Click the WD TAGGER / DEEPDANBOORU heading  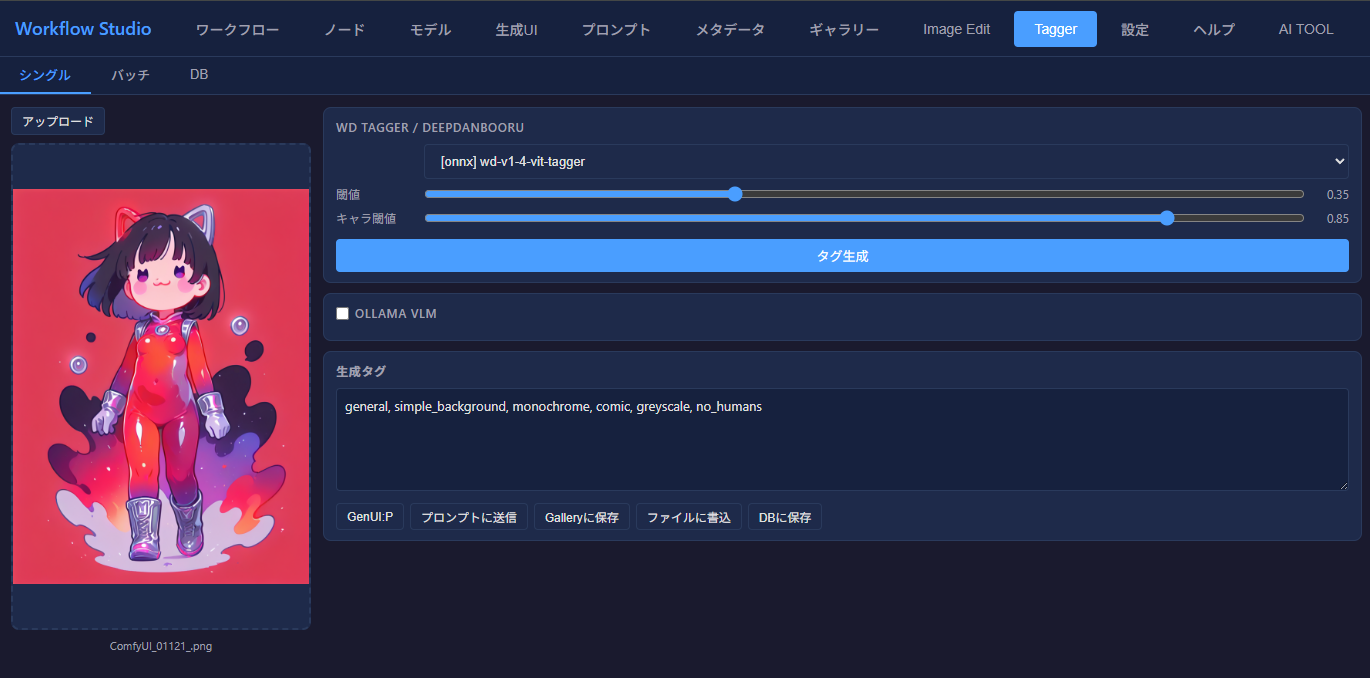[x=430, y=128]
